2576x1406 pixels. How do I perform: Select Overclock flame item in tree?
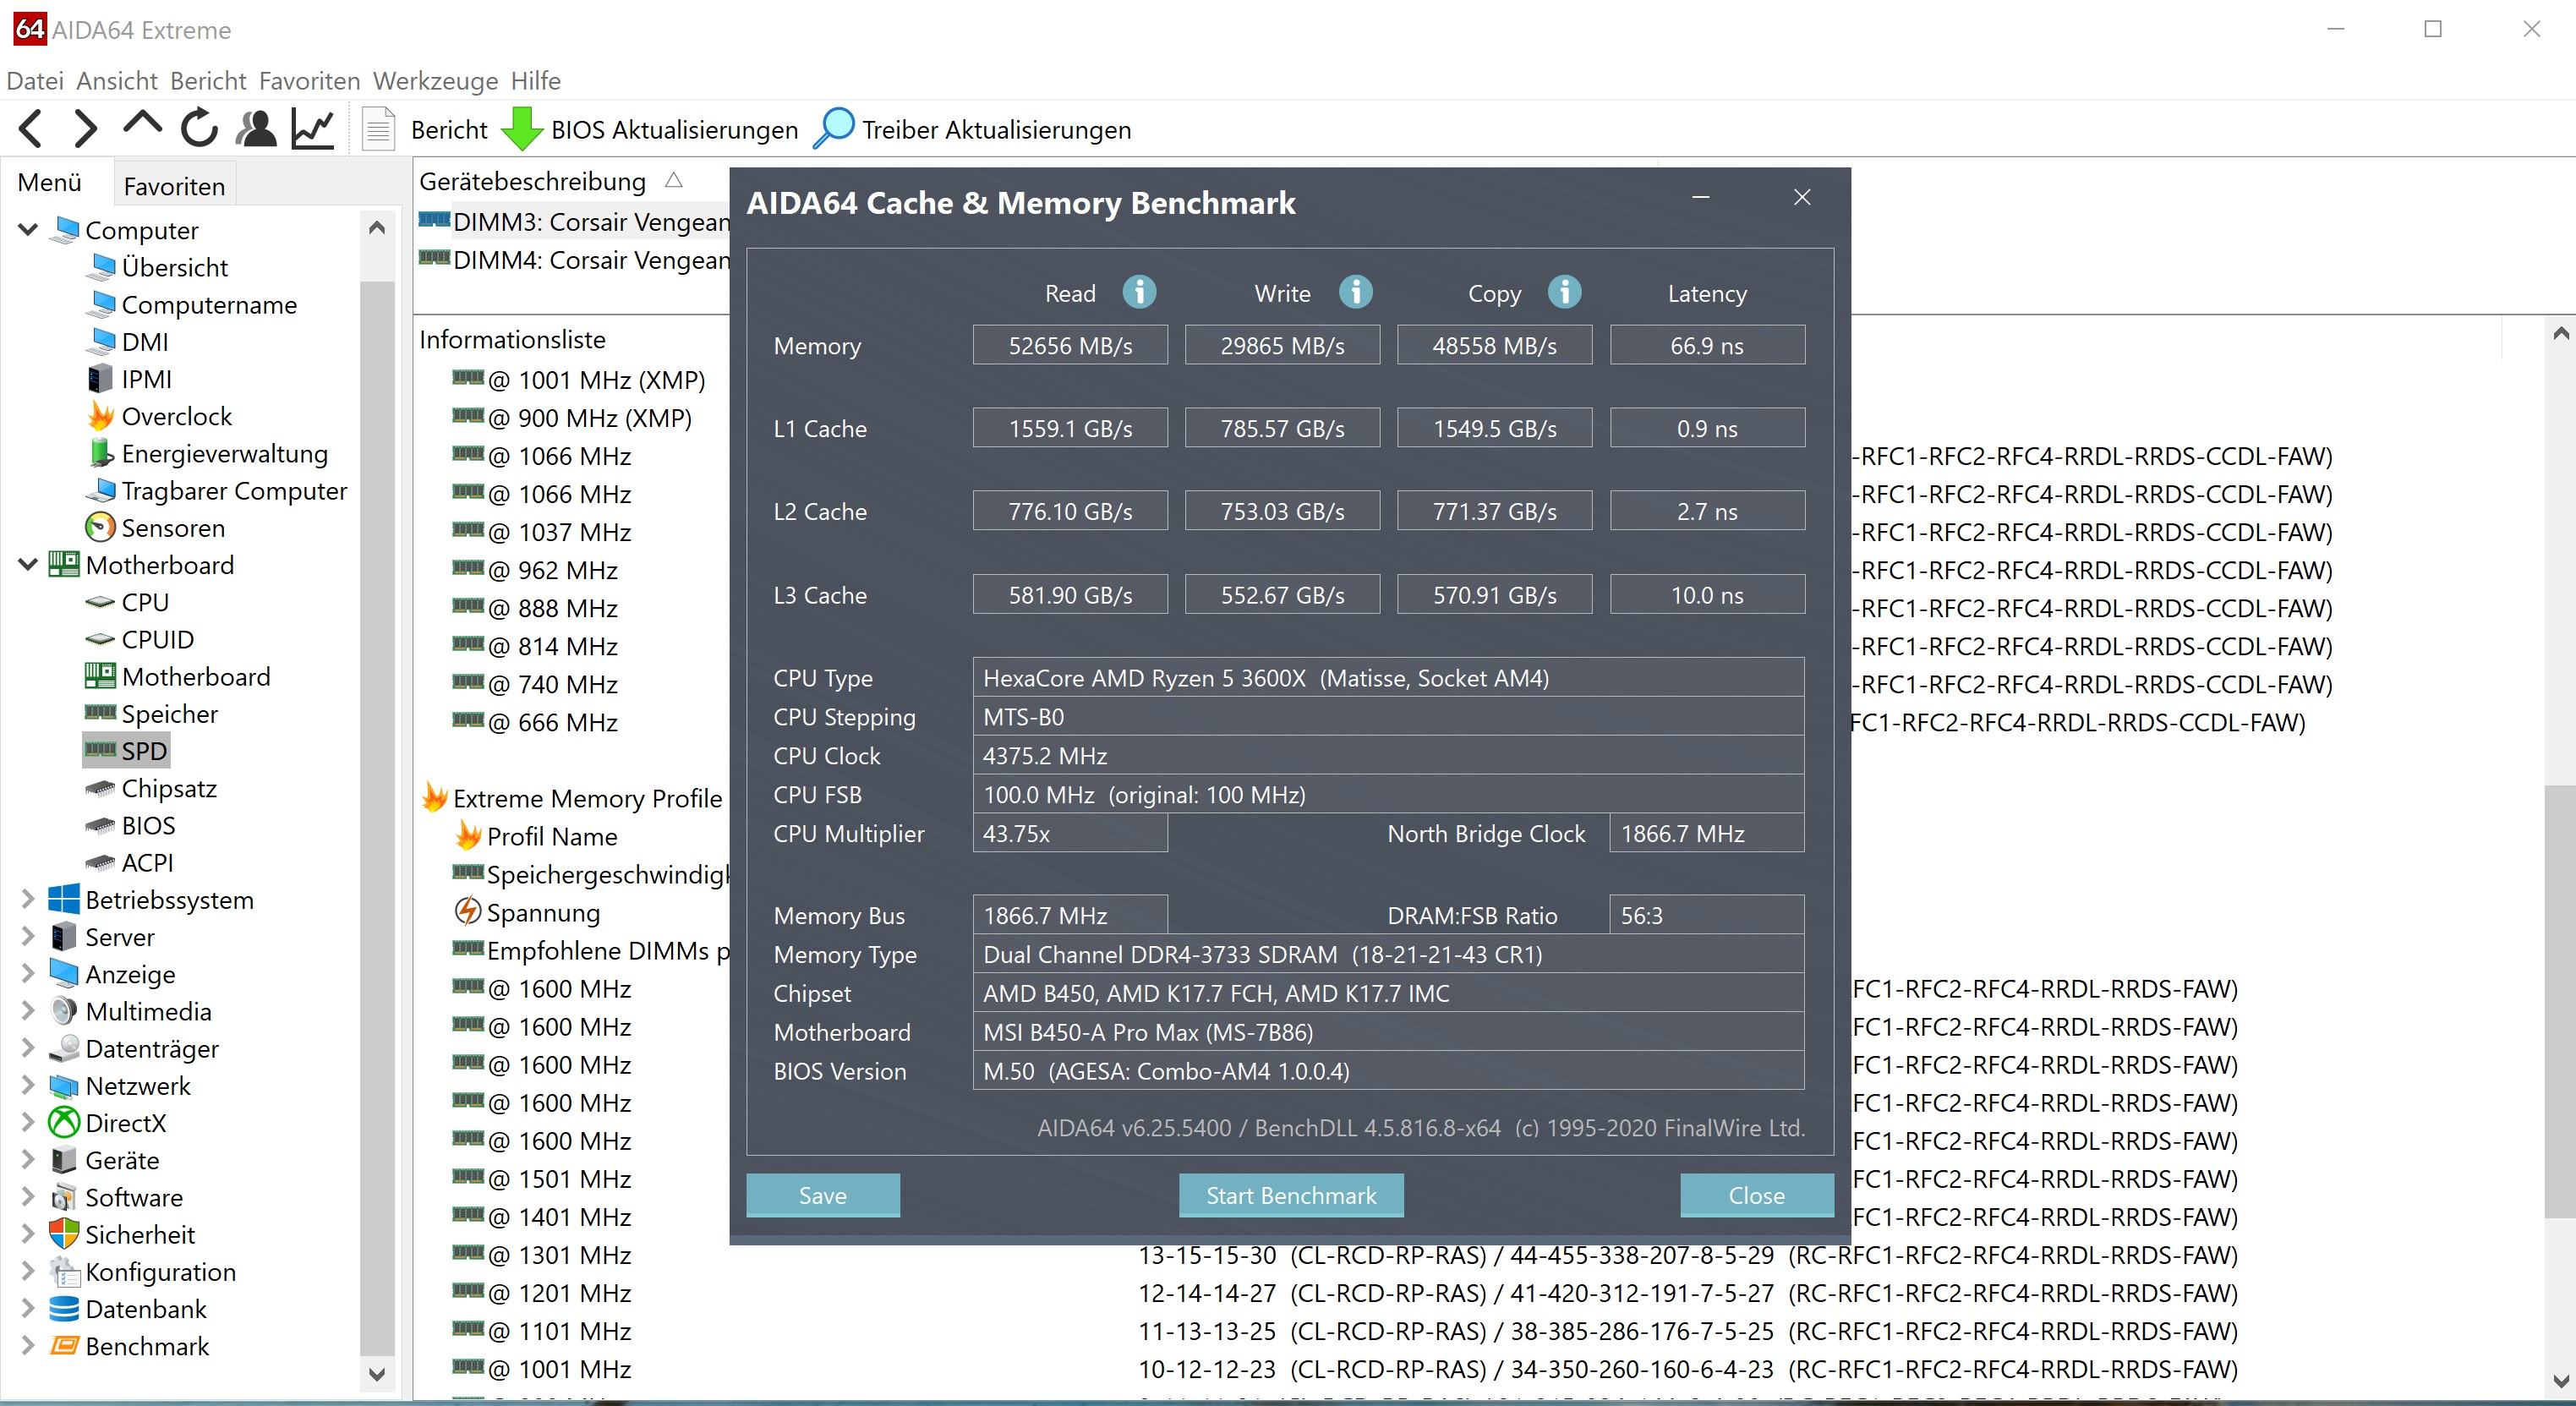click(x=159, y=416)
